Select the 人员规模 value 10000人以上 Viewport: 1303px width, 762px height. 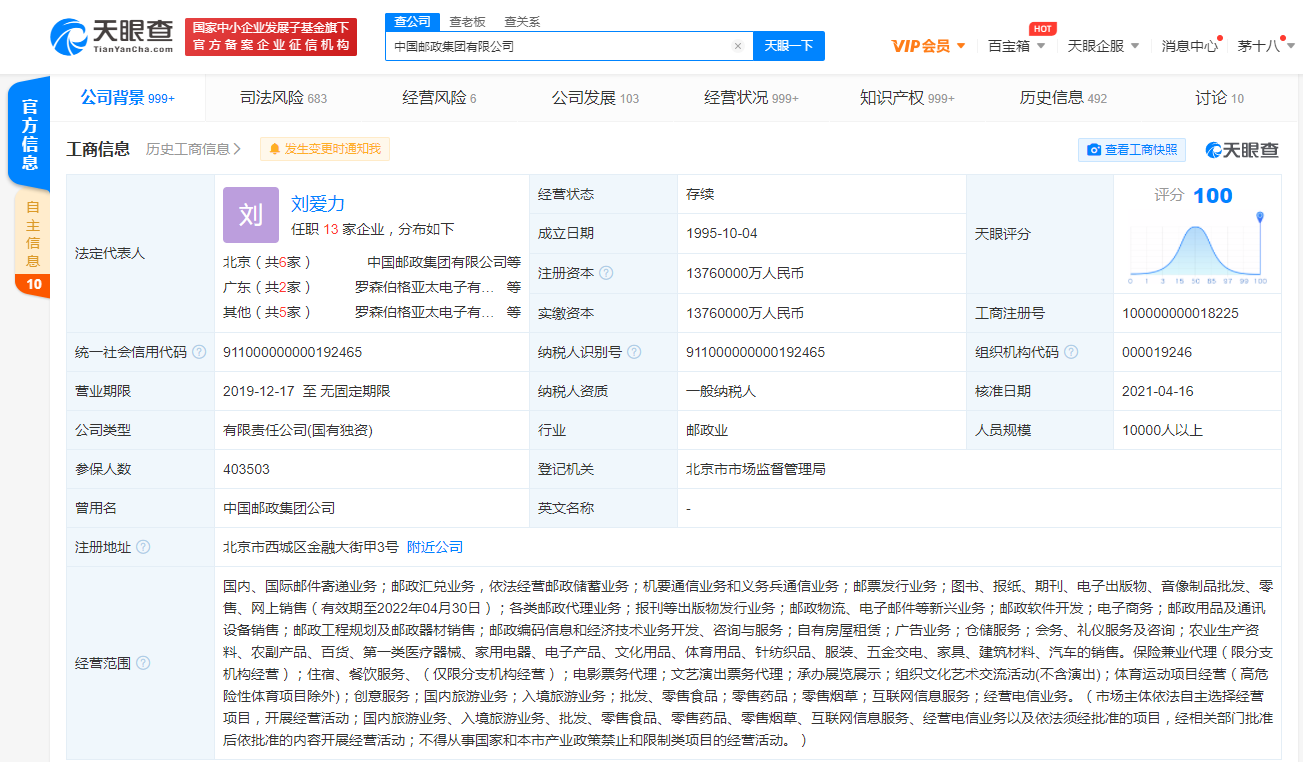[1162, 430]
